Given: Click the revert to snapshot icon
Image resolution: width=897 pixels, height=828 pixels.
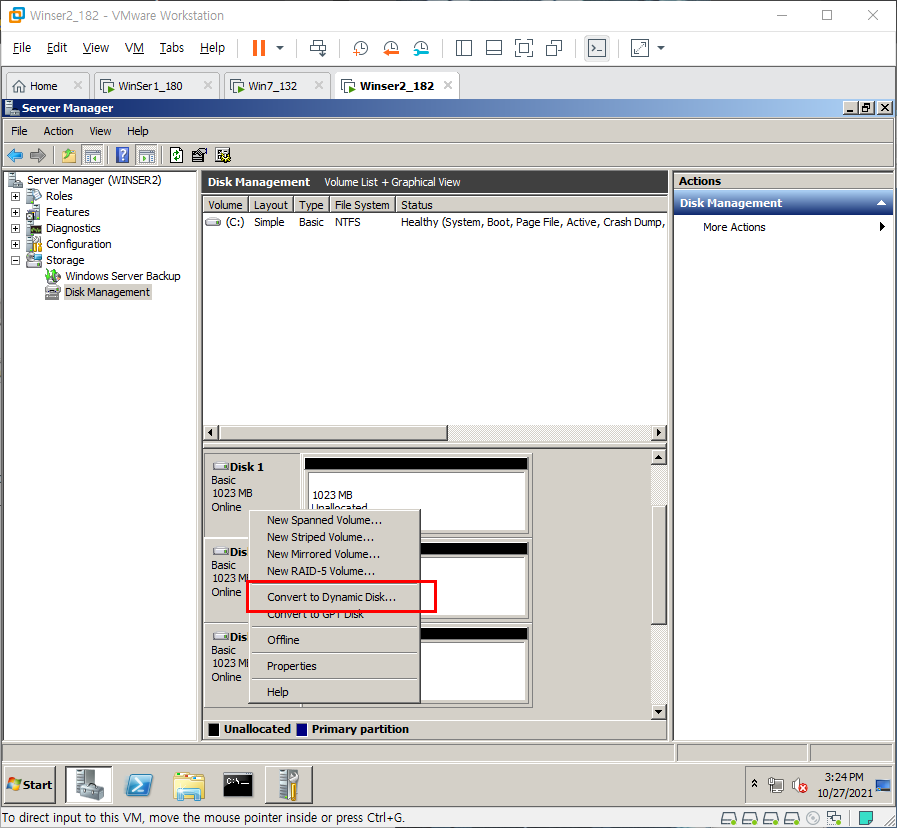Looking at the screenshot, I should [391, 48].
